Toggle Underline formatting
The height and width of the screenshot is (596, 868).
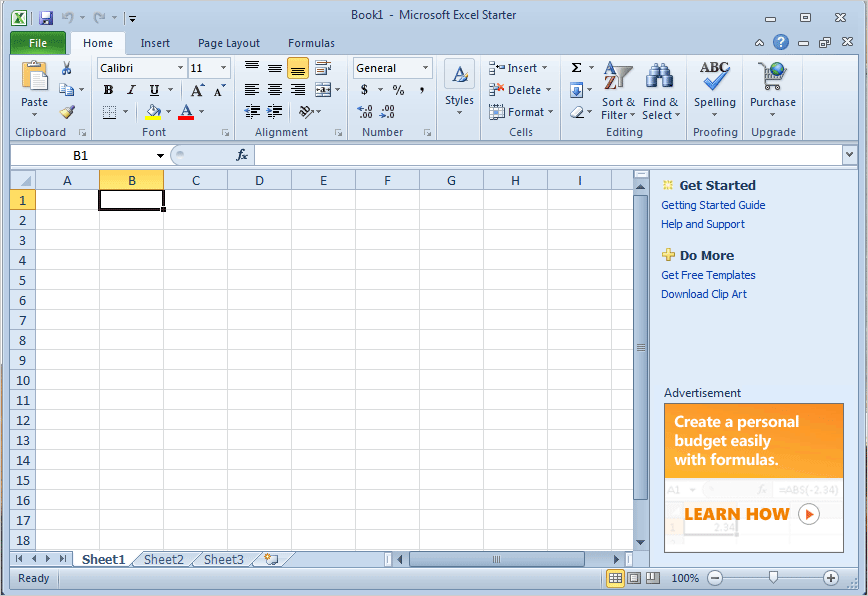coord(154,90)
